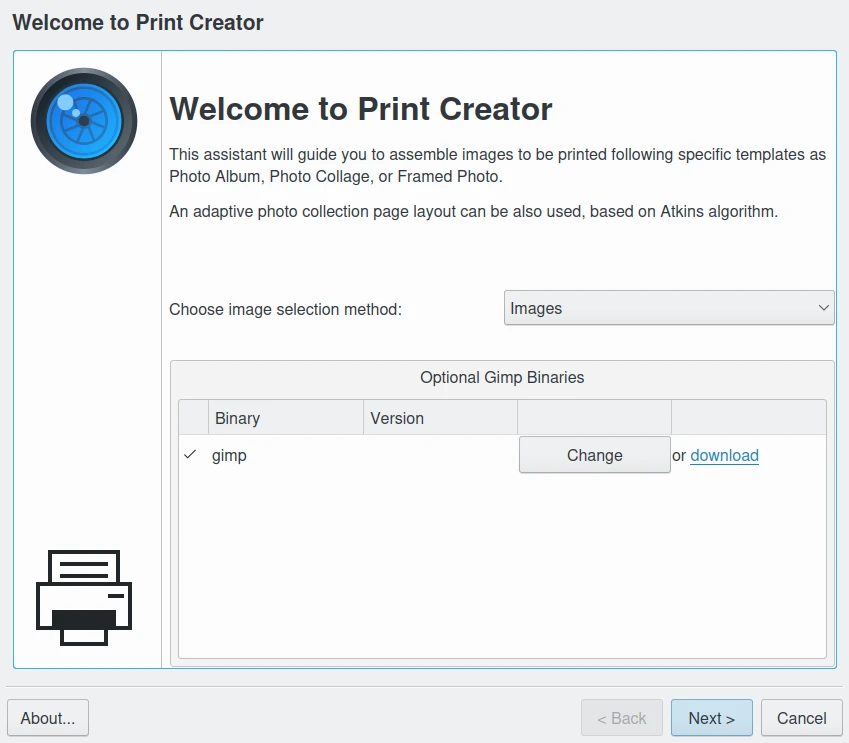849x743 pixels.
Task: Click the Optional Gimp Binaries group title
Action: (x=502, y=378)
